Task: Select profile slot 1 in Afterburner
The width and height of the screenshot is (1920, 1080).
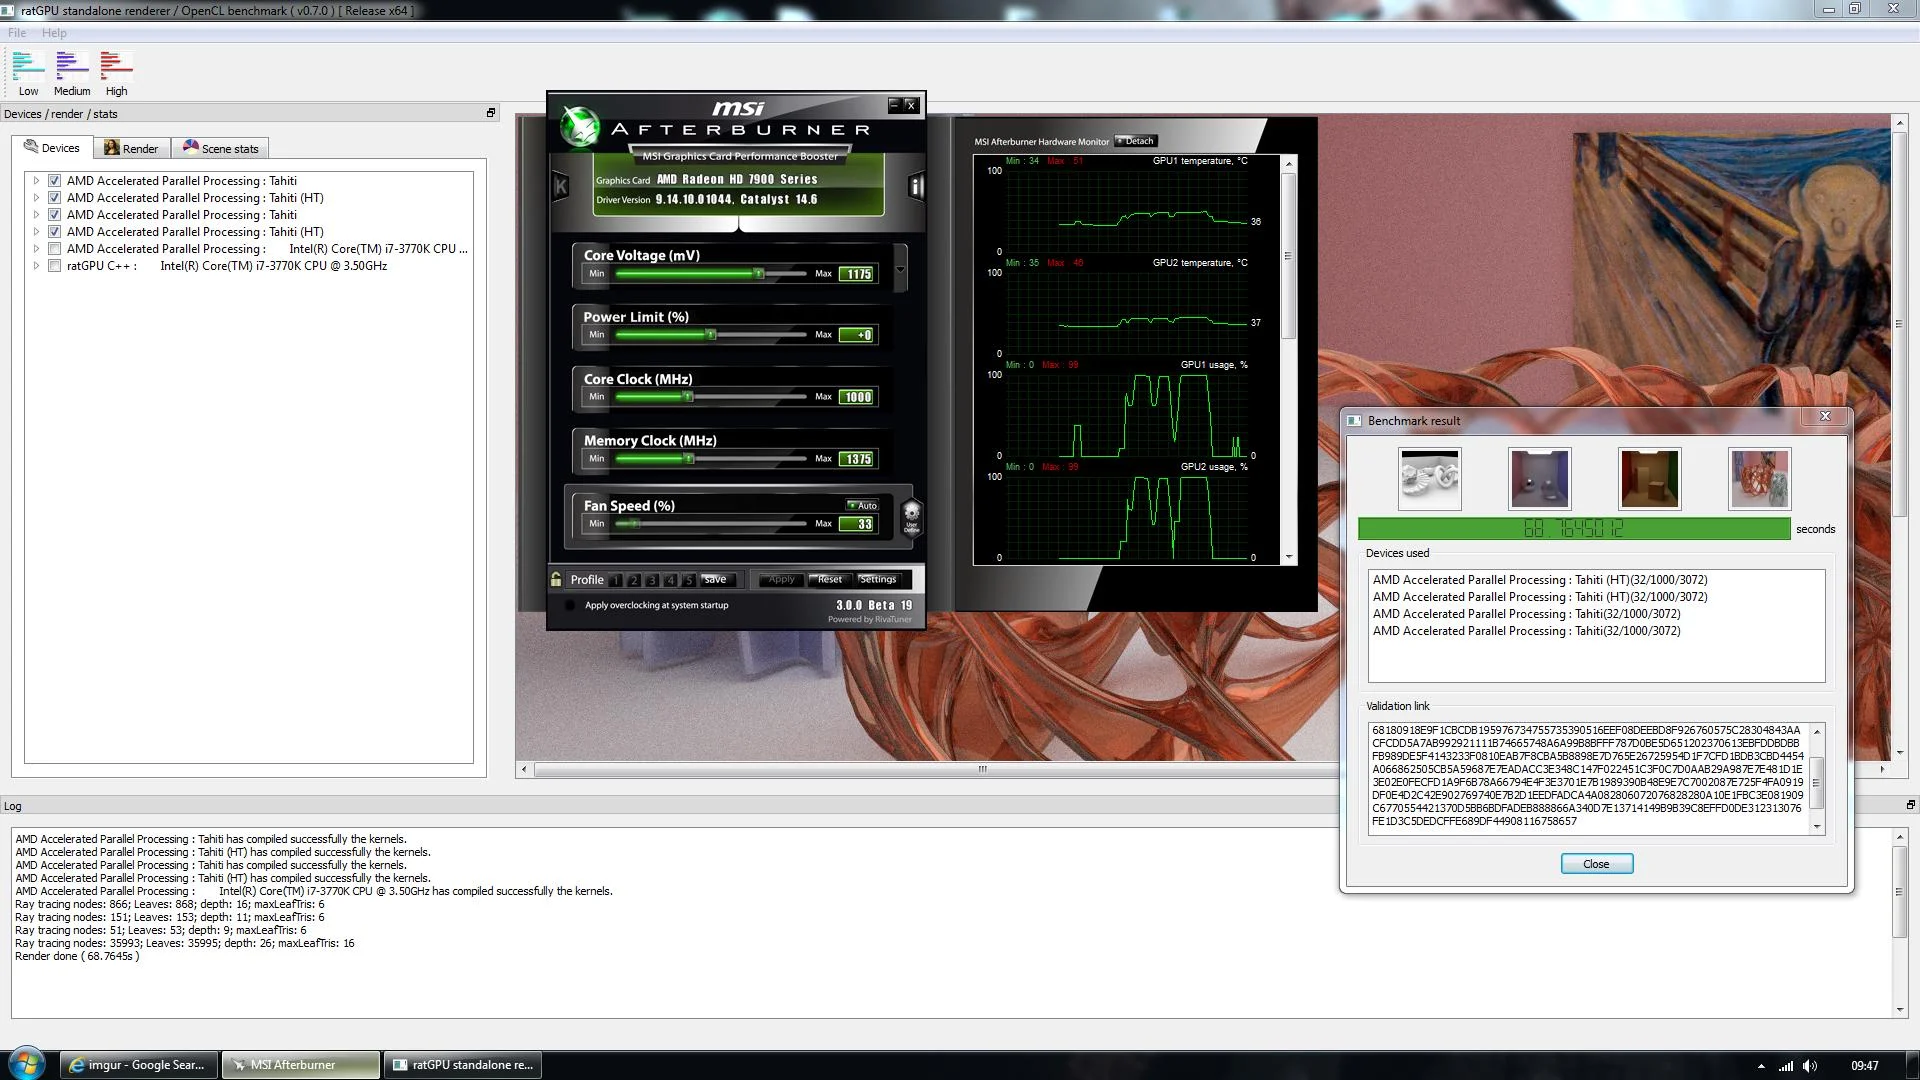Action: 615,580
